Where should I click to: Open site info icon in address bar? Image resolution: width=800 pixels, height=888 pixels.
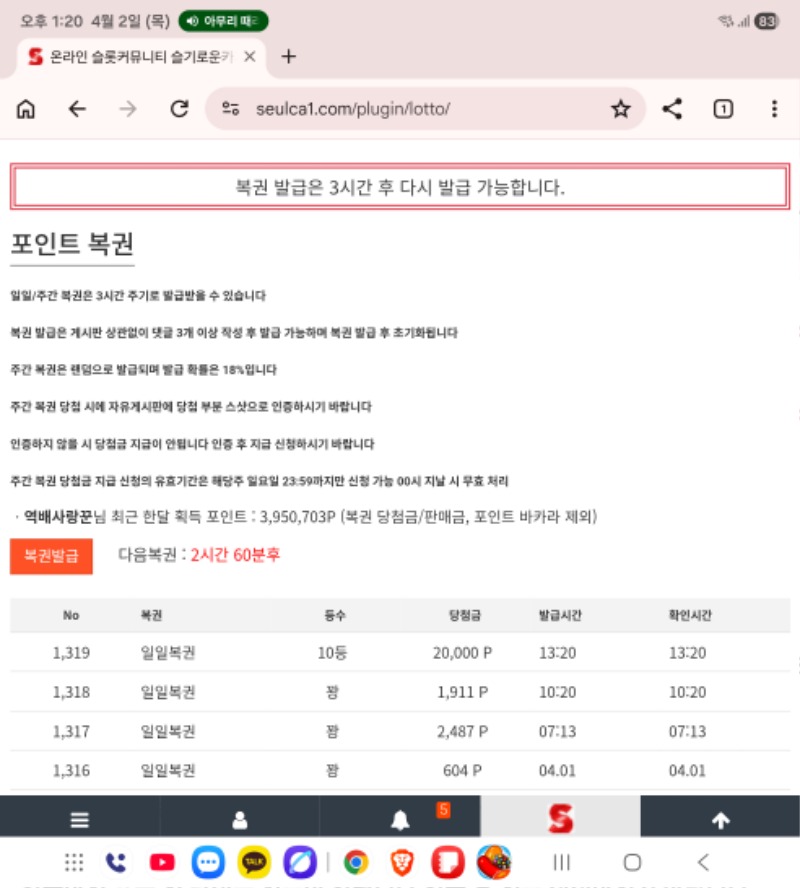(231, 110)
